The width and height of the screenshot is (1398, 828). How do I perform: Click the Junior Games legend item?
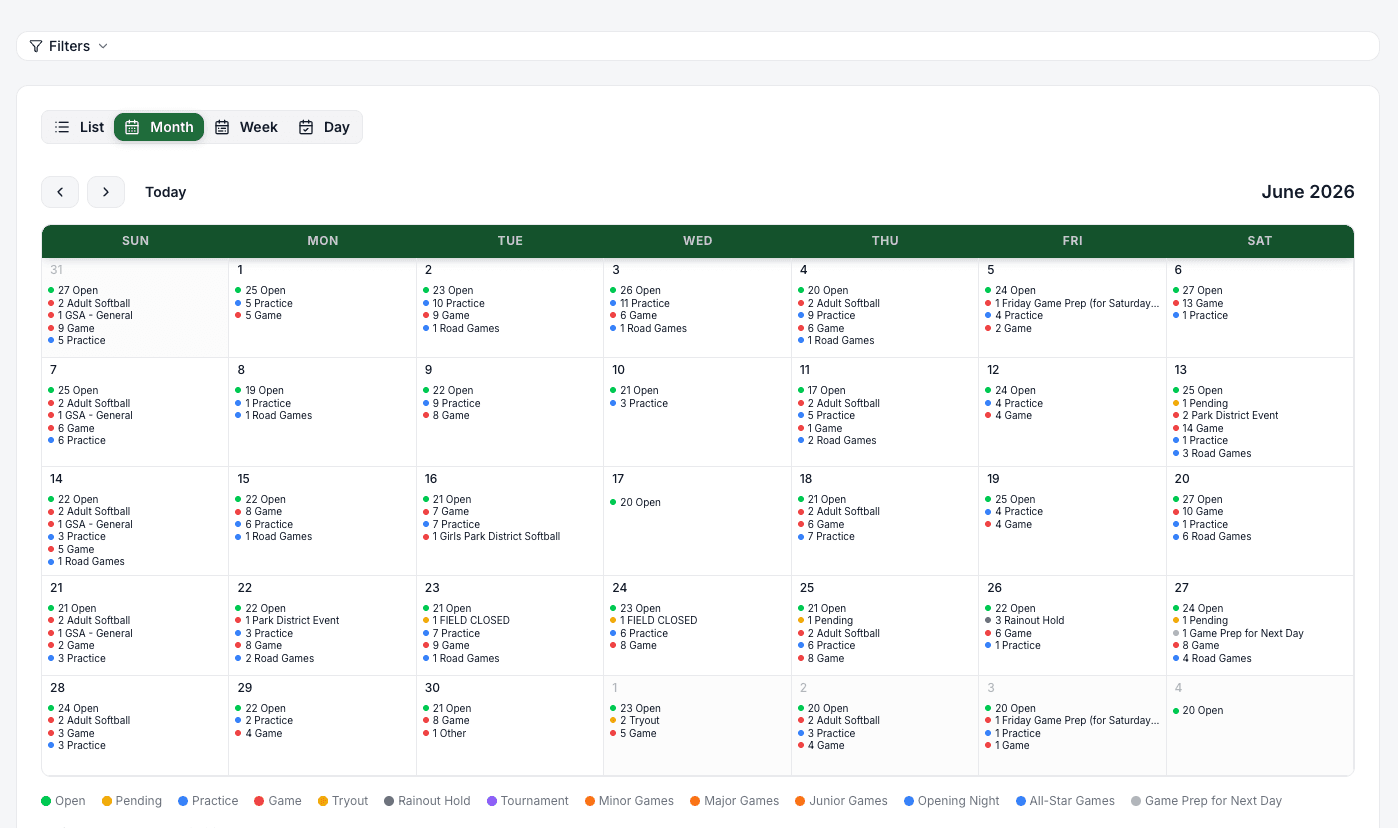point(841,801)
